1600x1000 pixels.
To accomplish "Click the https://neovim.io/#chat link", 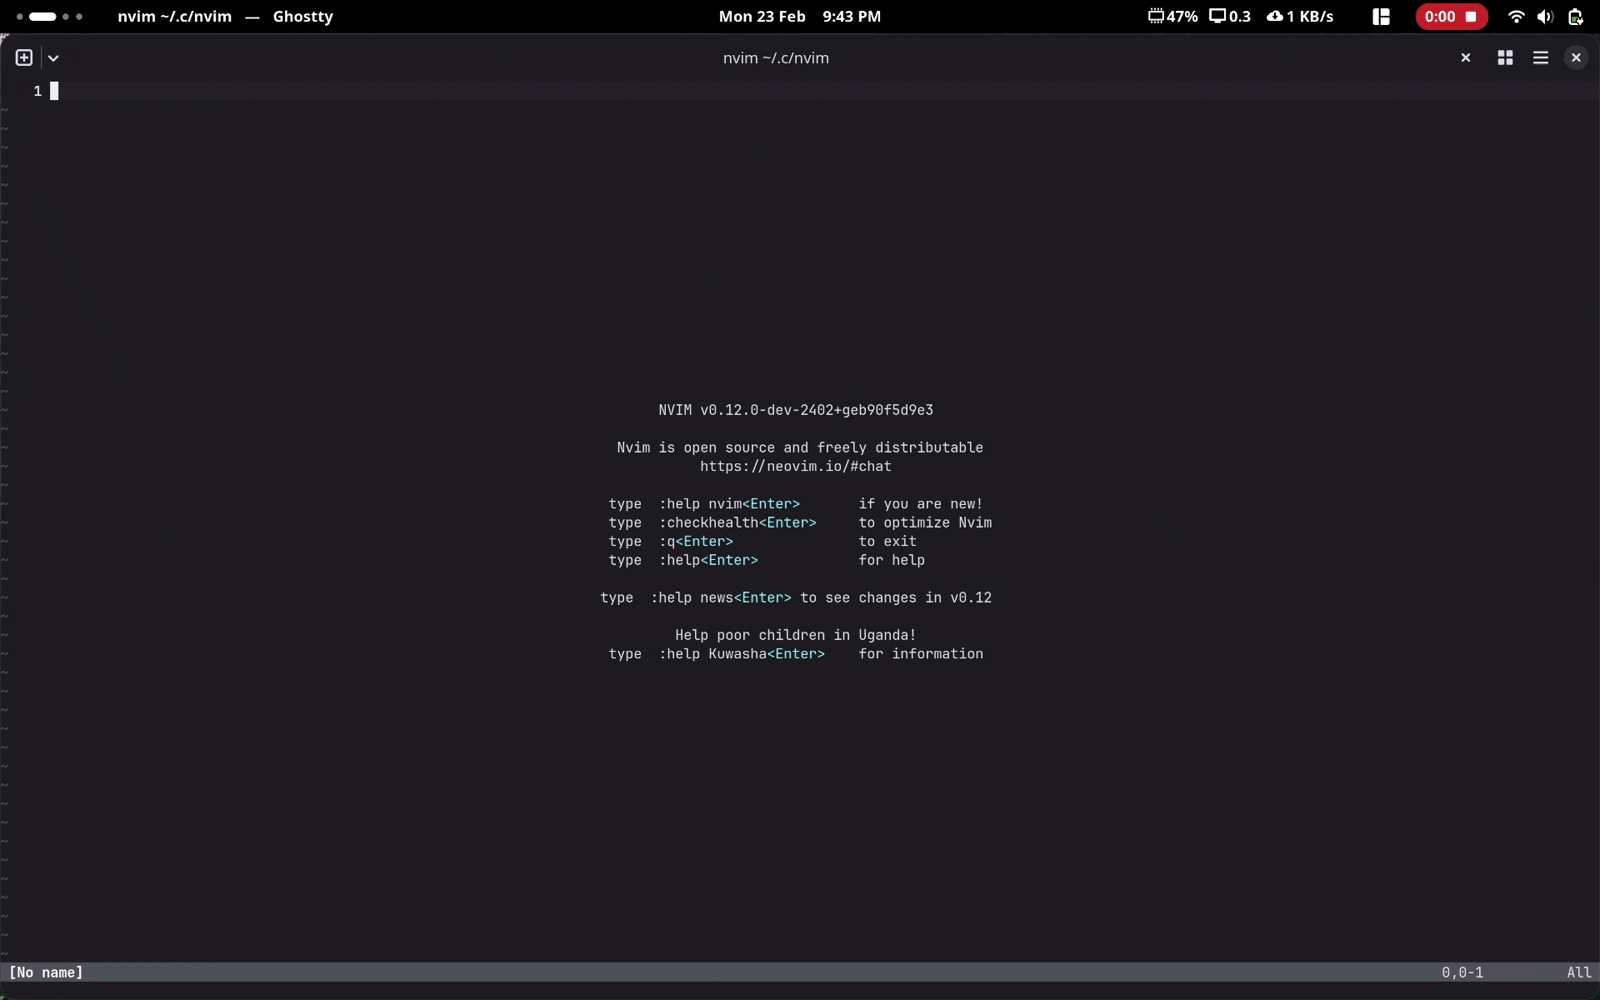I will [796, 466].
